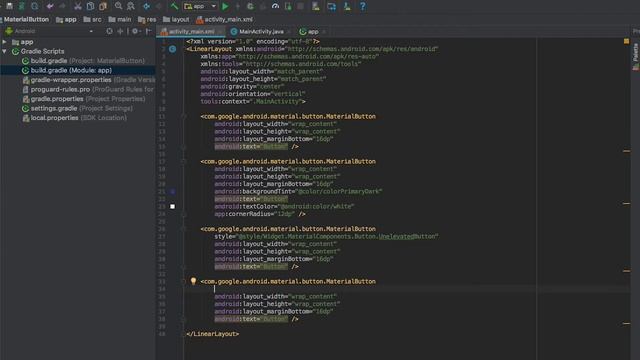Click the Make Project hammer icon
Screen dimensions: 640x360
(x=174, y=6)
